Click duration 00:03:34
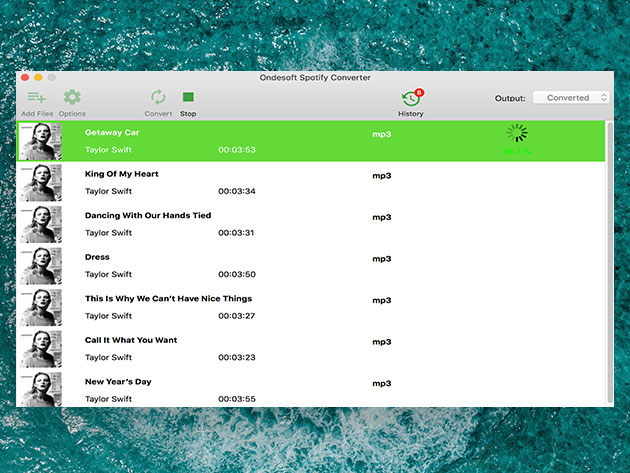 (x=237, y=191)
